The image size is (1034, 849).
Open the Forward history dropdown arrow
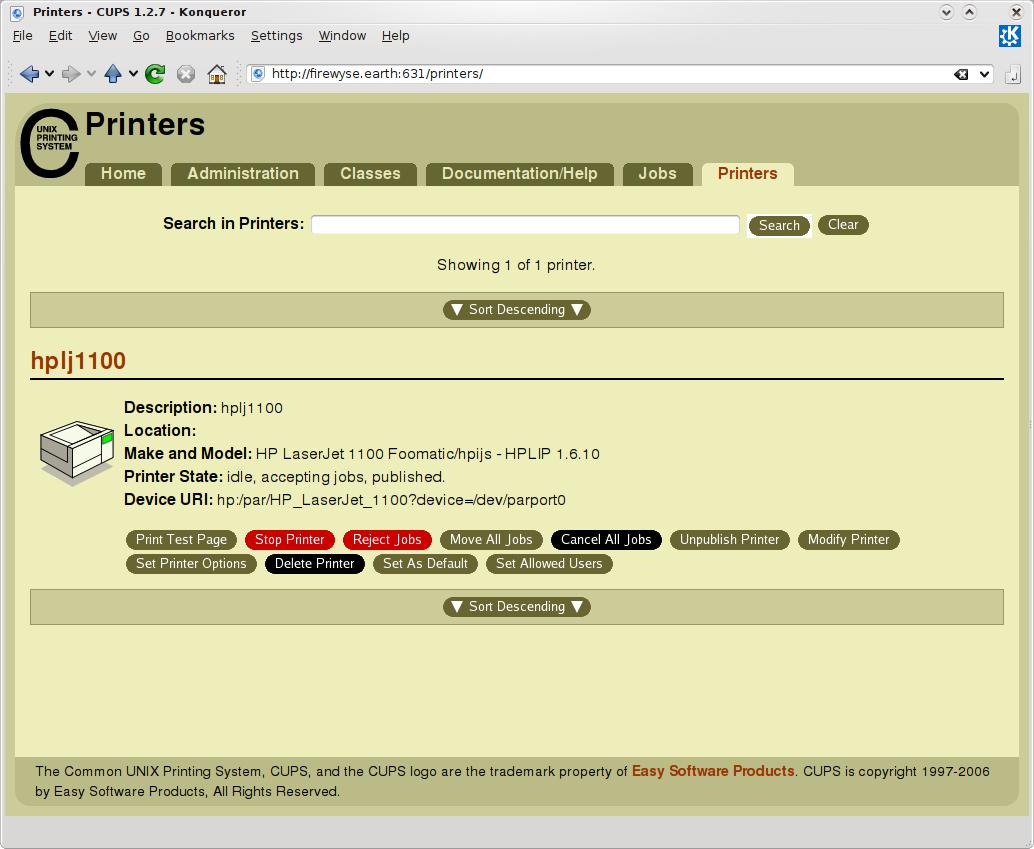[91, 74]
